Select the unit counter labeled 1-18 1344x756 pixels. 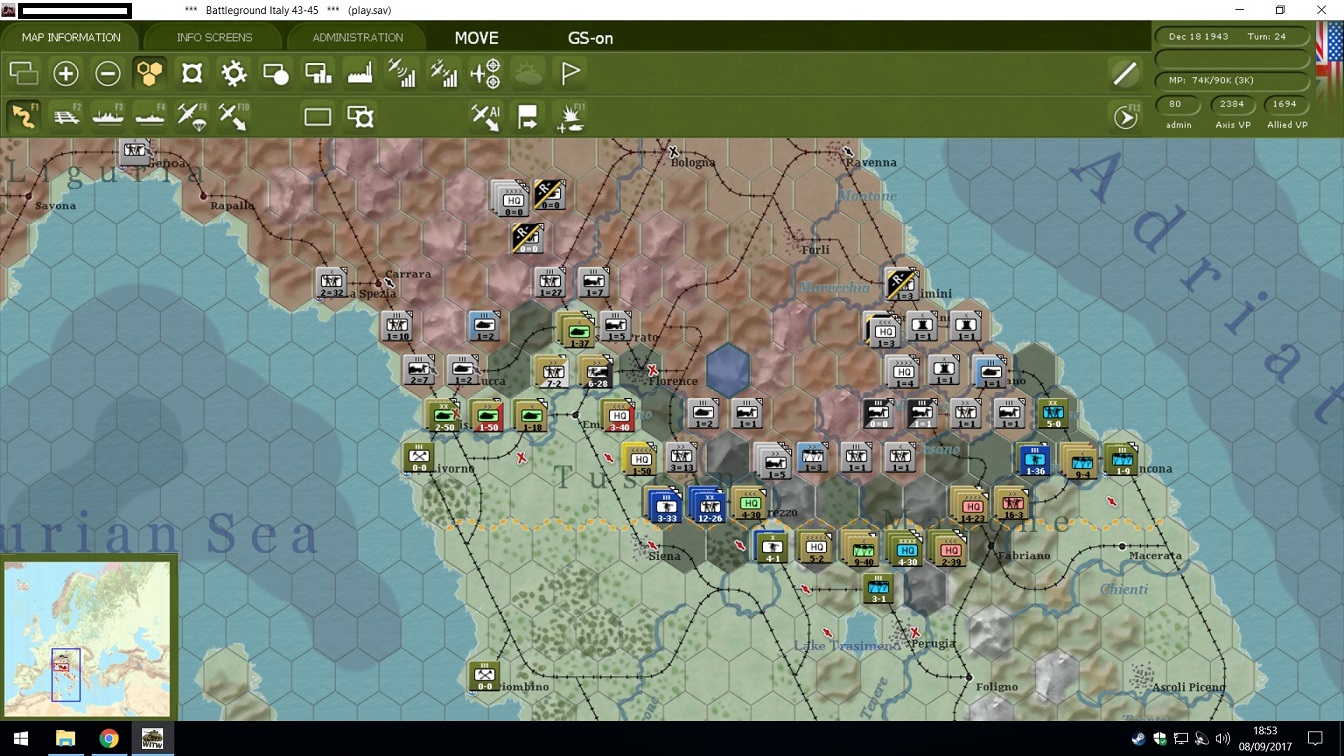point(531,416)
